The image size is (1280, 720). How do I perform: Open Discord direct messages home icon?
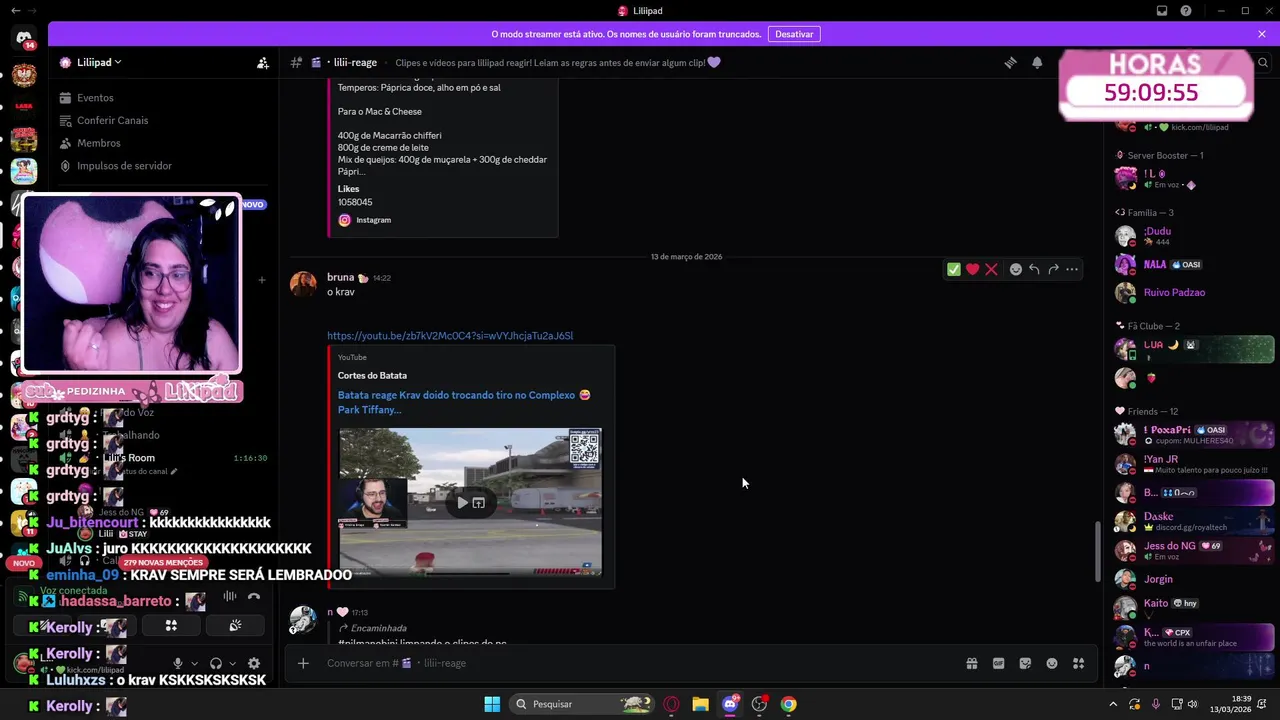click(24, 38)
